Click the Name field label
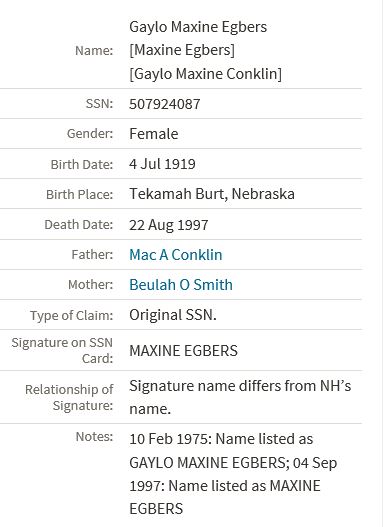Image resolution: width=383 pixels, height=527 pixels. tap(94, 50)
